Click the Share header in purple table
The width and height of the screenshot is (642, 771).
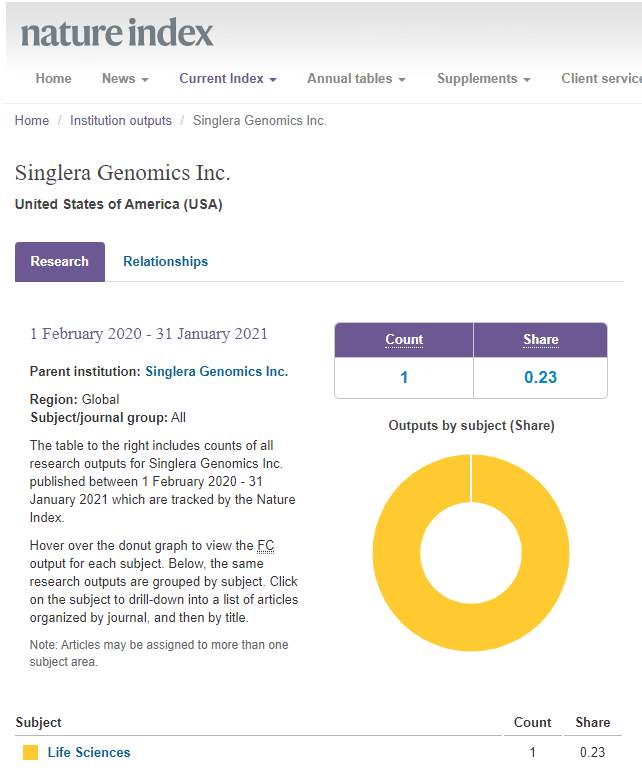click(x=541, y=340)
